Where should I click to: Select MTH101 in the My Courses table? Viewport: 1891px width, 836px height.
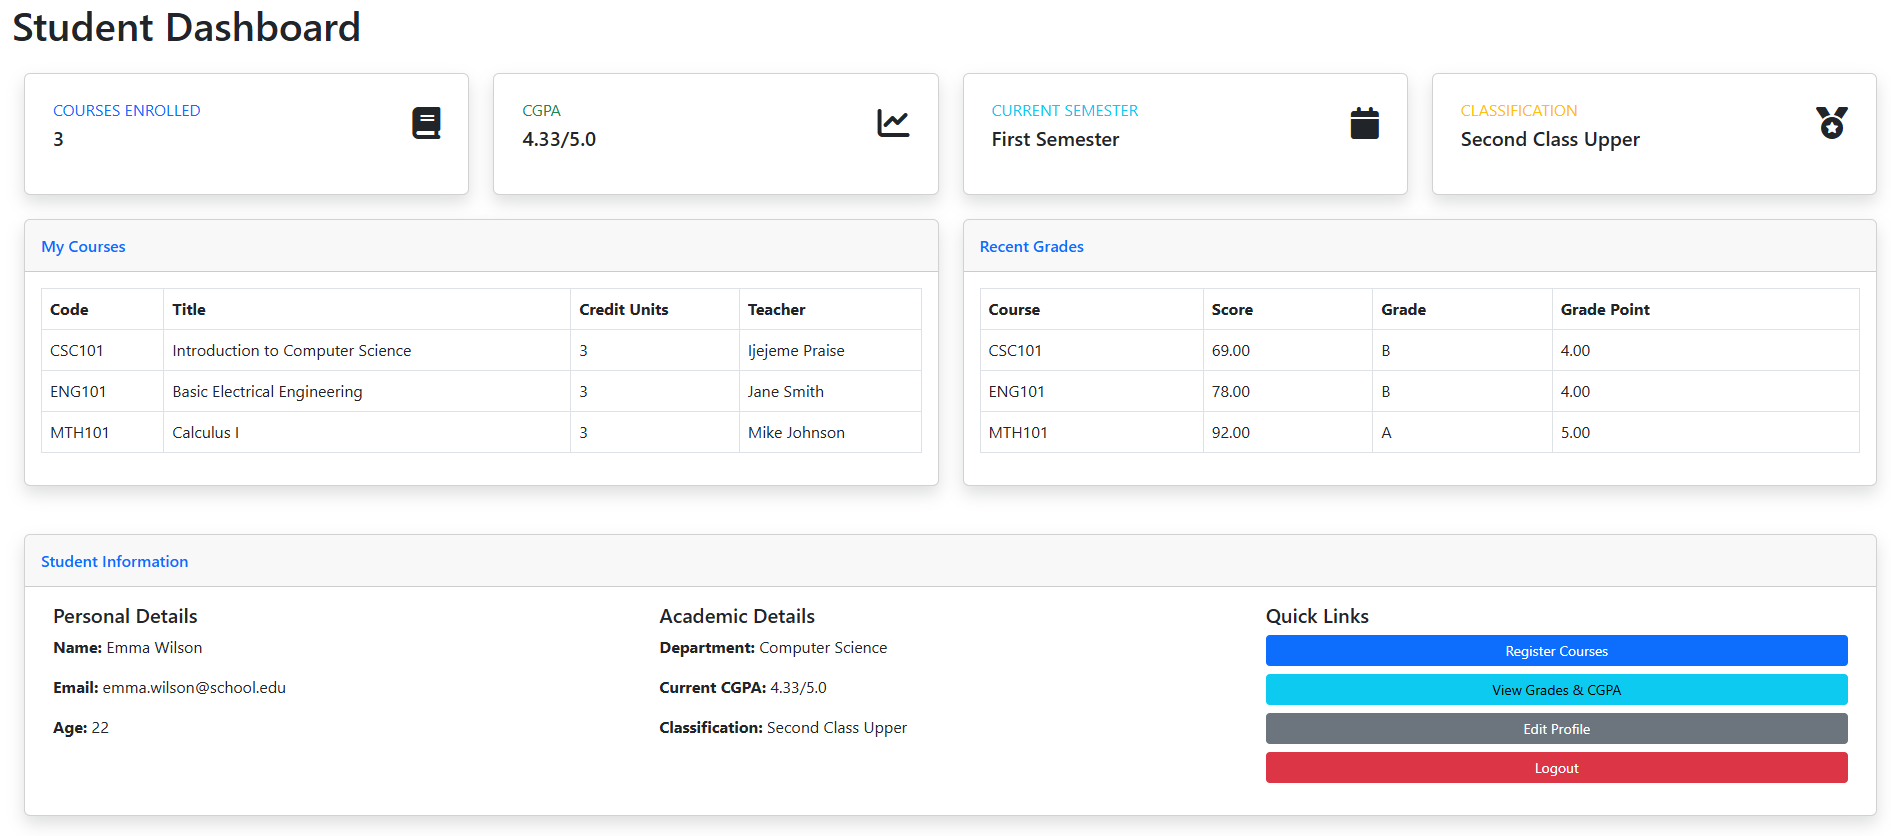pos(79,432)
